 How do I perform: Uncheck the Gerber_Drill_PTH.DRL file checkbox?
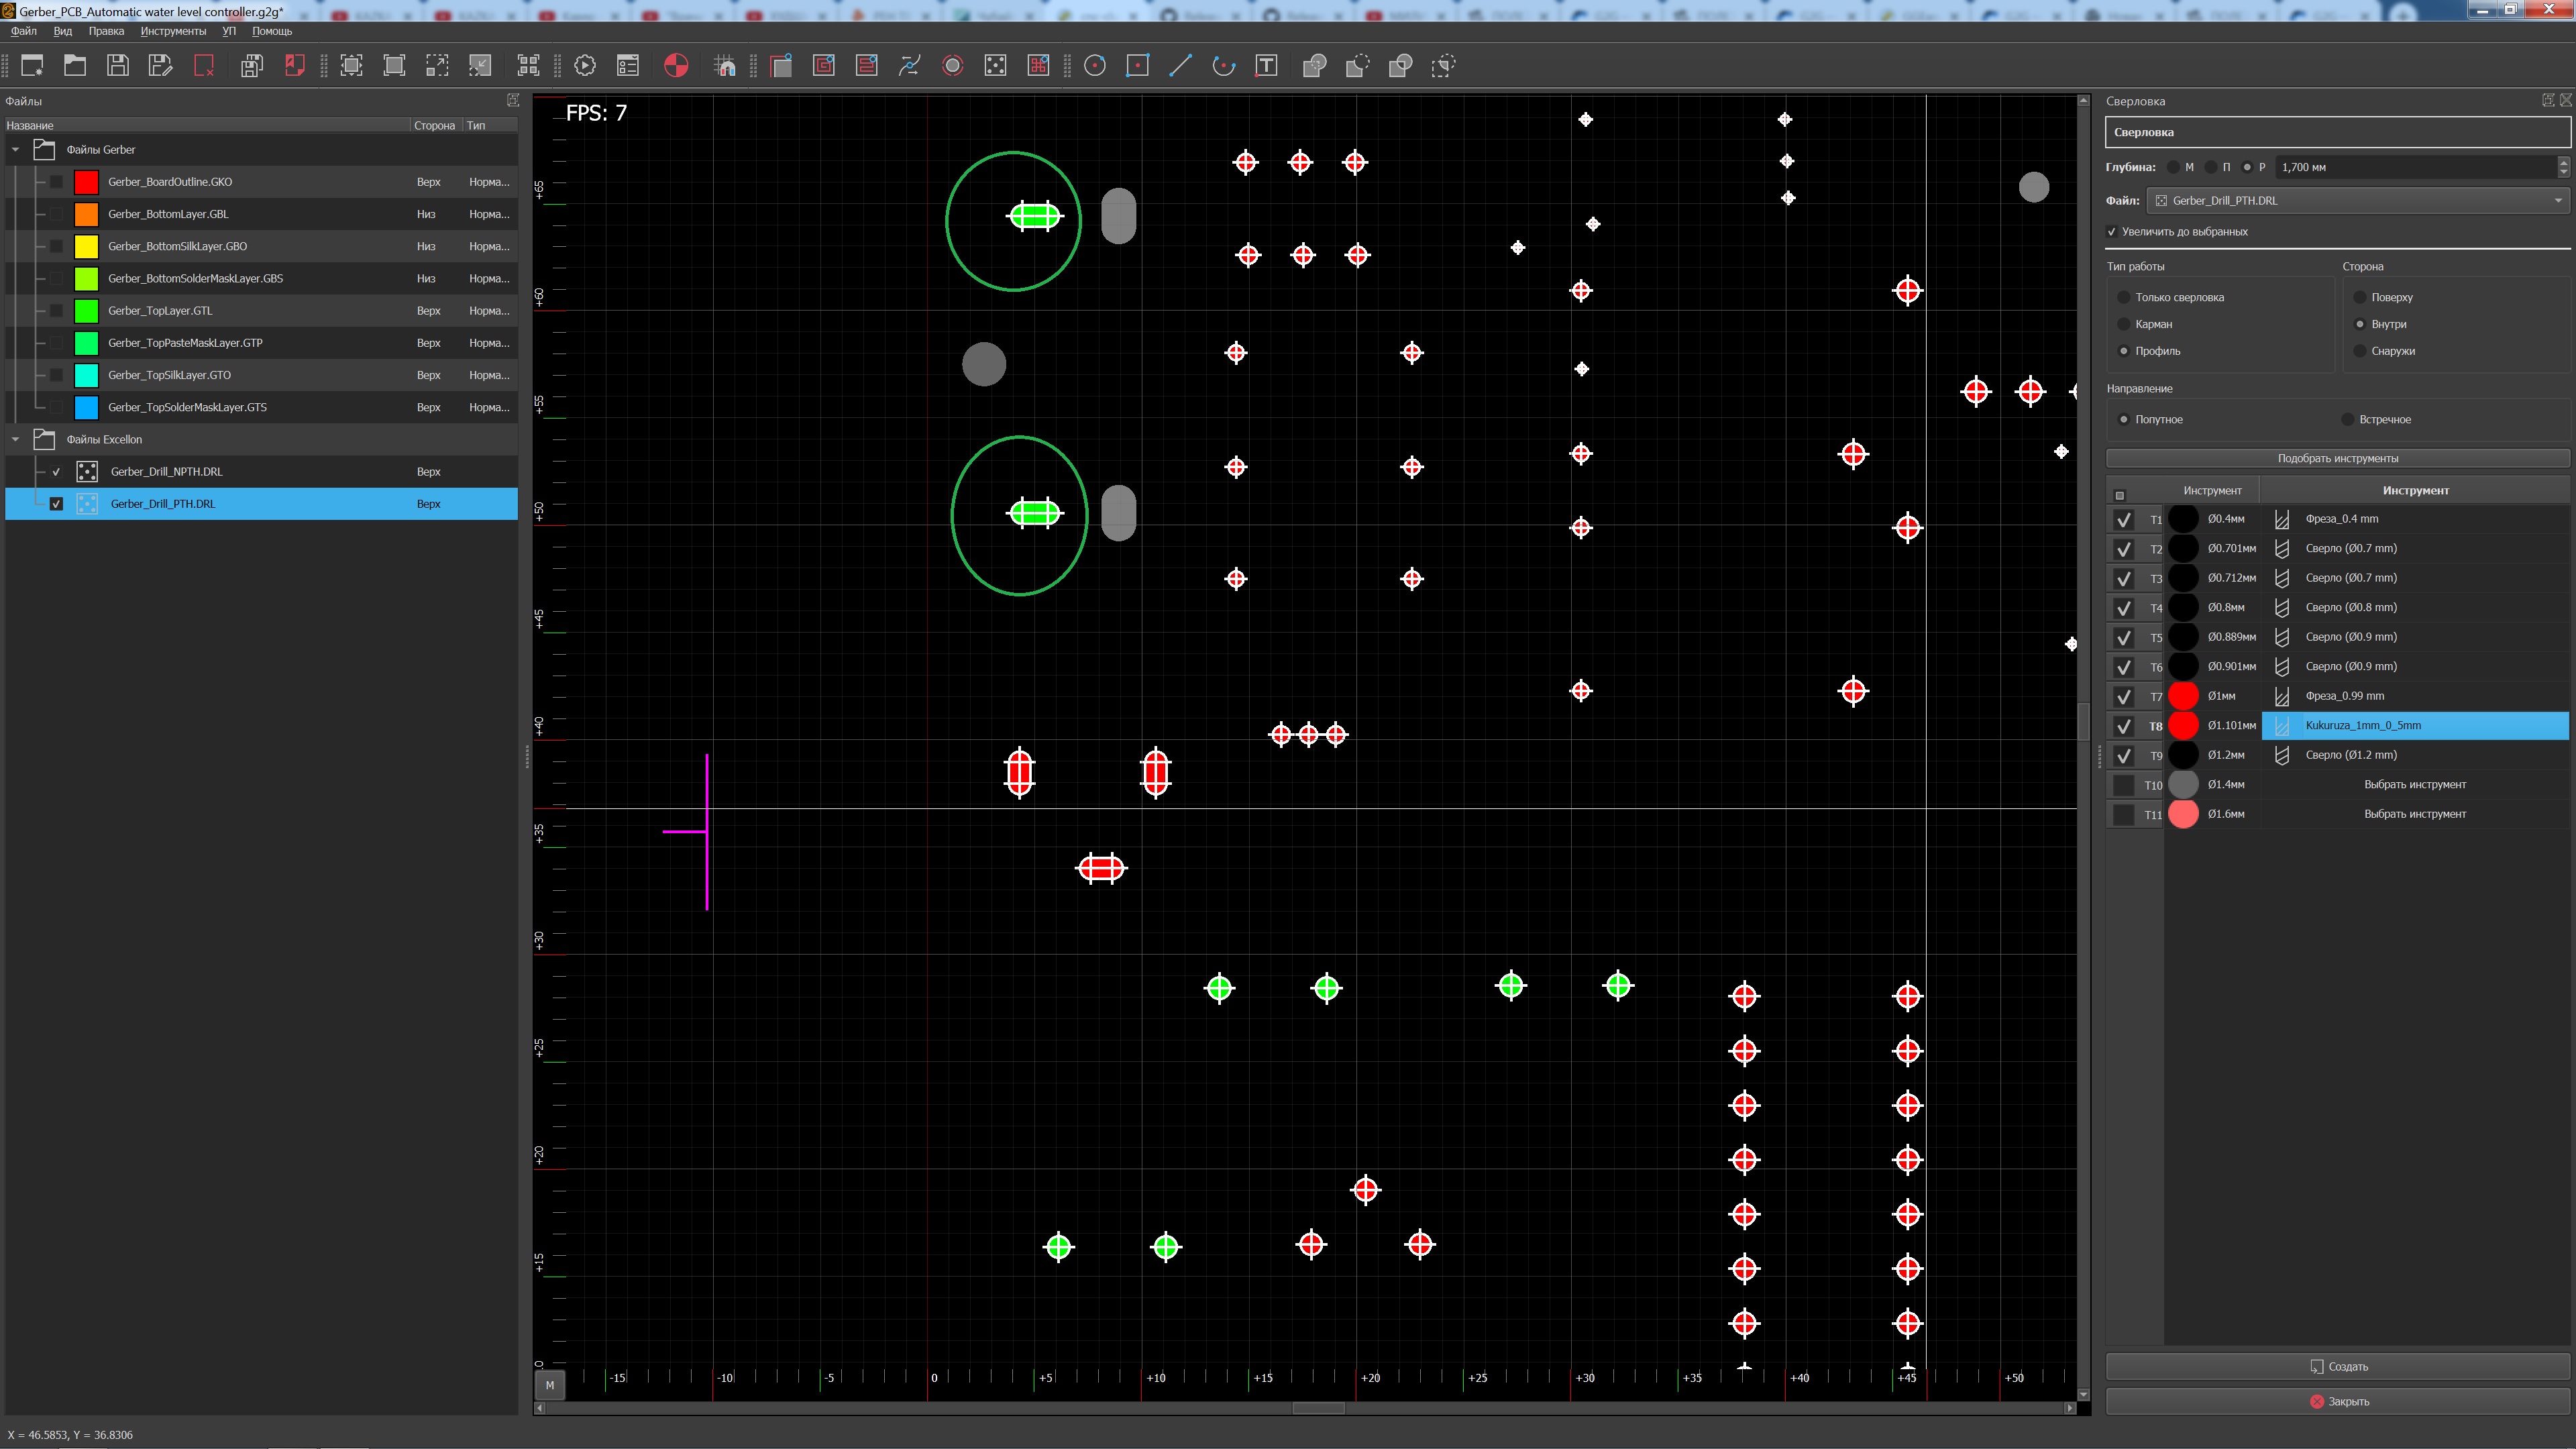(x=56, y=504)
